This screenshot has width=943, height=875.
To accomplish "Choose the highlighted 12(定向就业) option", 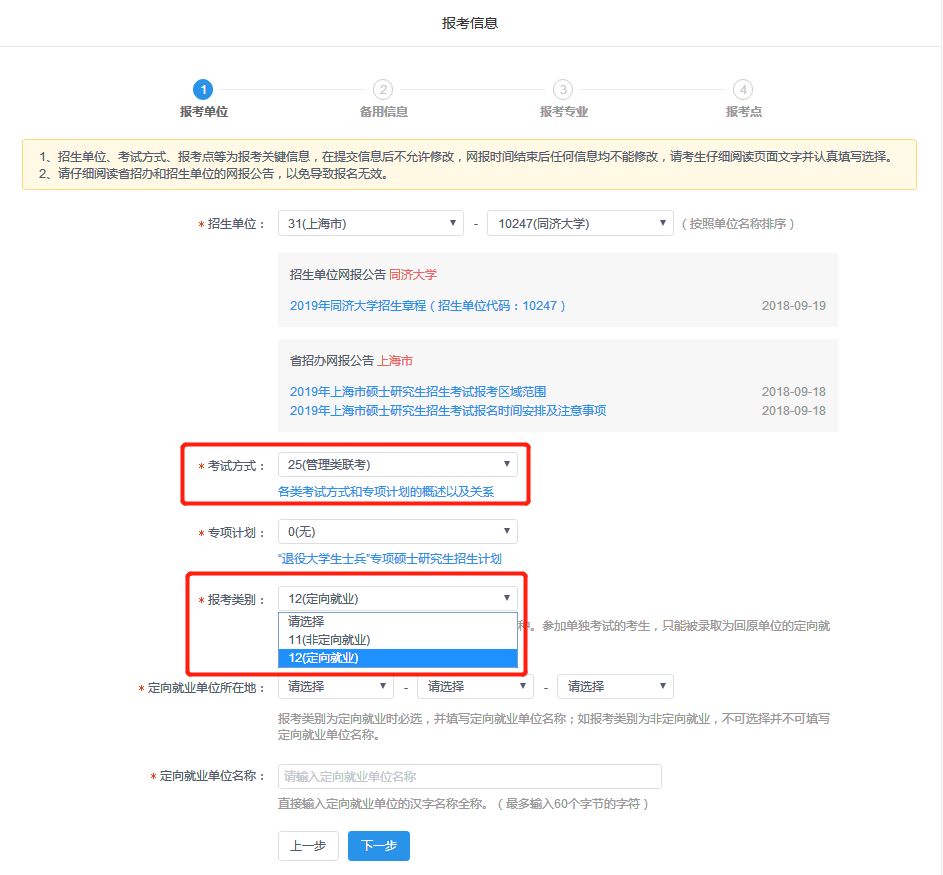I will tap(397, 658).
